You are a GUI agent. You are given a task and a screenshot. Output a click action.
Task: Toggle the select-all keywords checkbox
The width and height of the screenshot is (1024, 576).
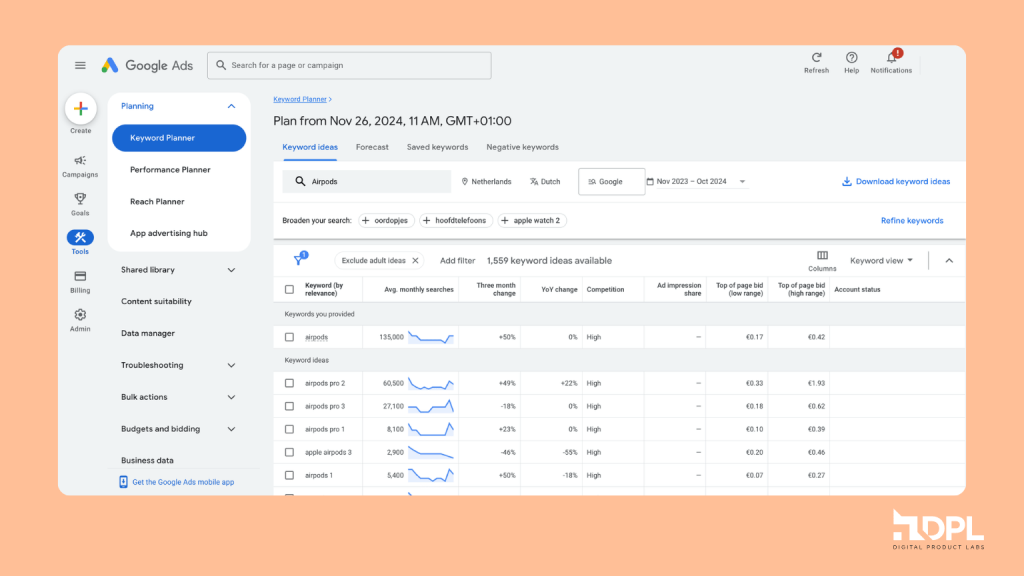pyautogui.click(x=289, y=289)
